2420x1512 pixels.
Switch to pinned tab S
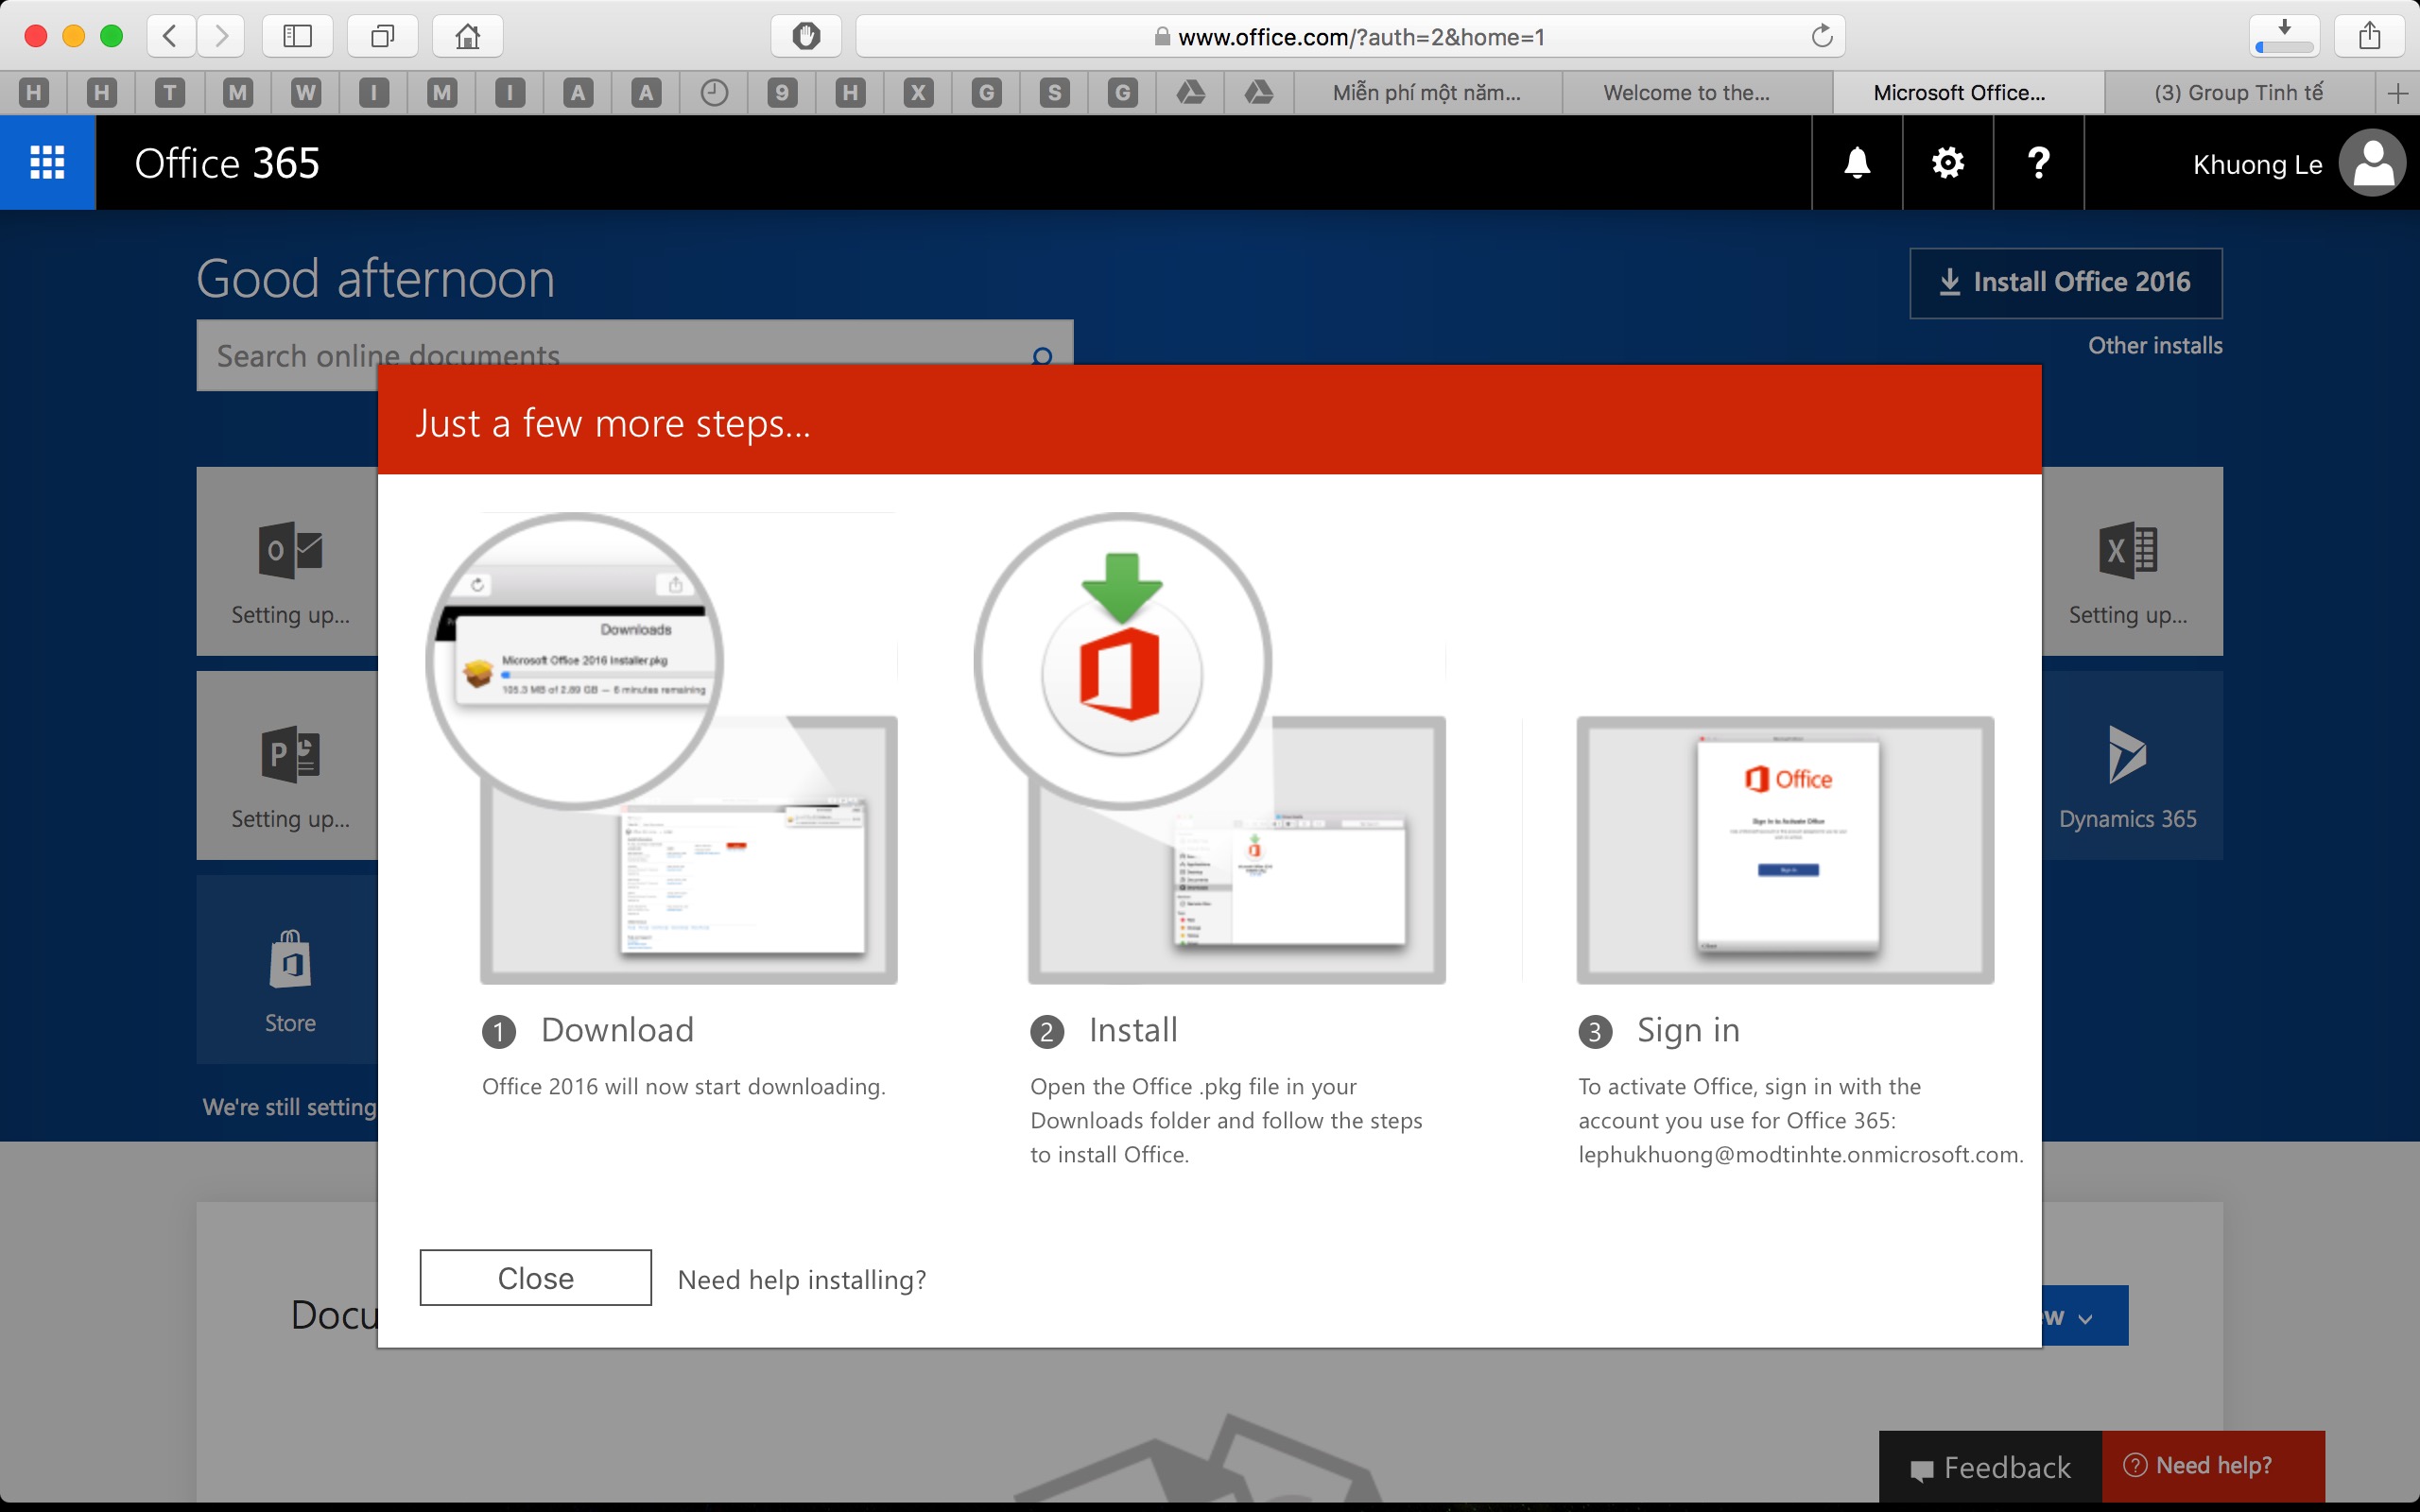coord(1054,93)
